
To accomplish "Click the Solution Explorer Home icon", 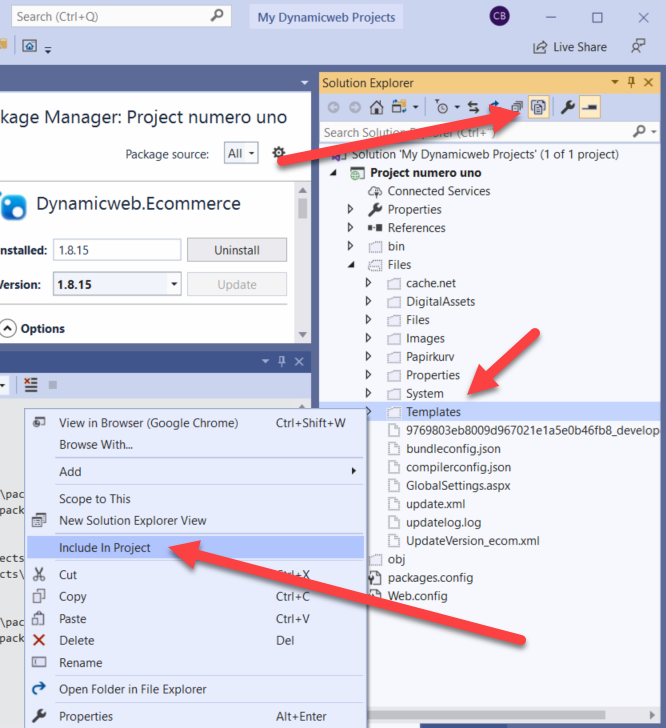I will click(376, 107).
